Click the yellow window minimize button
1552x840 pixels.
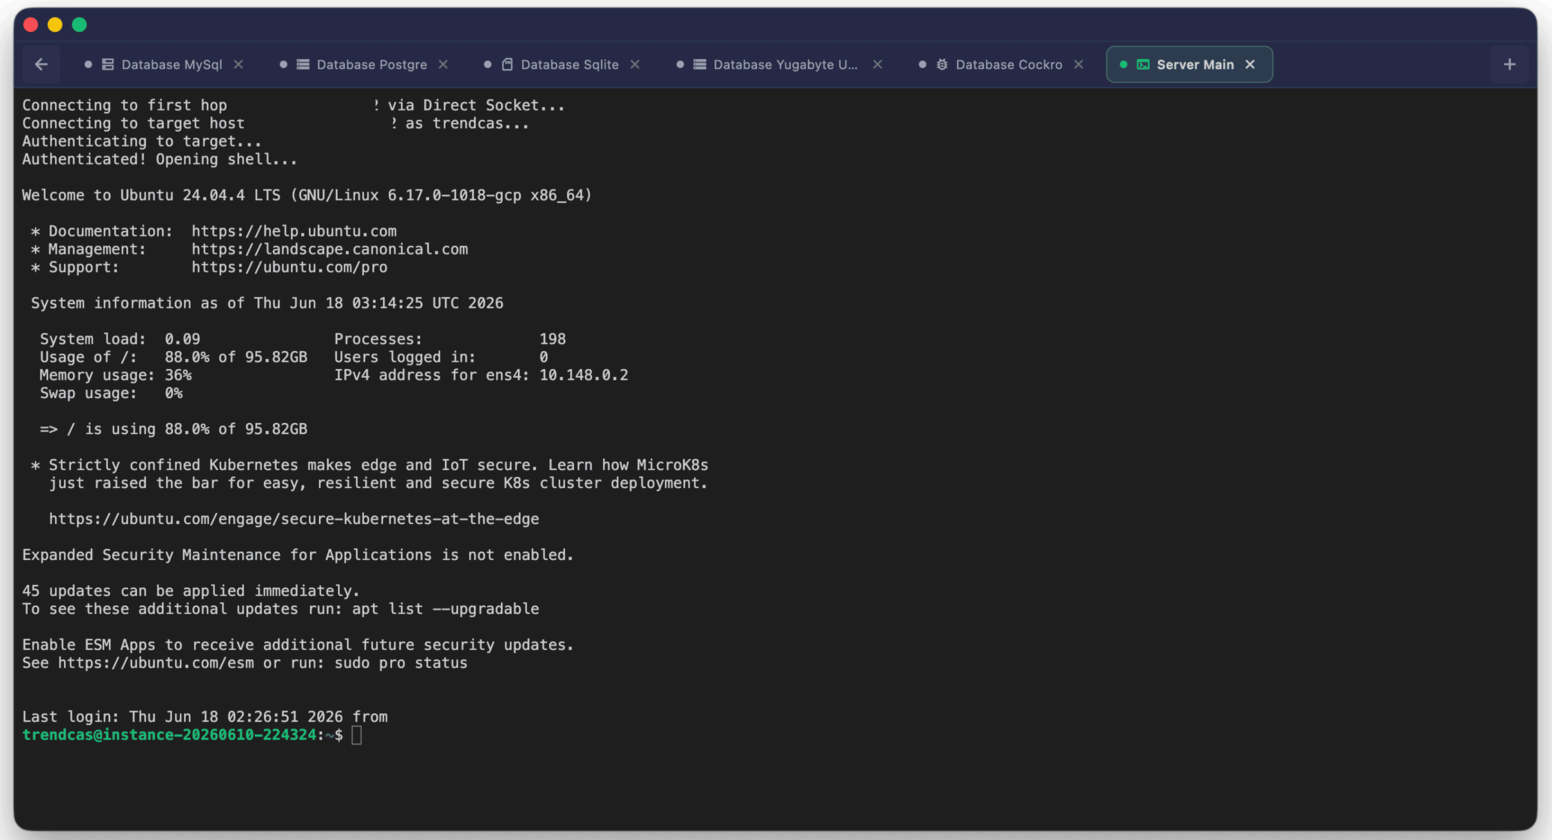[55, 24]
